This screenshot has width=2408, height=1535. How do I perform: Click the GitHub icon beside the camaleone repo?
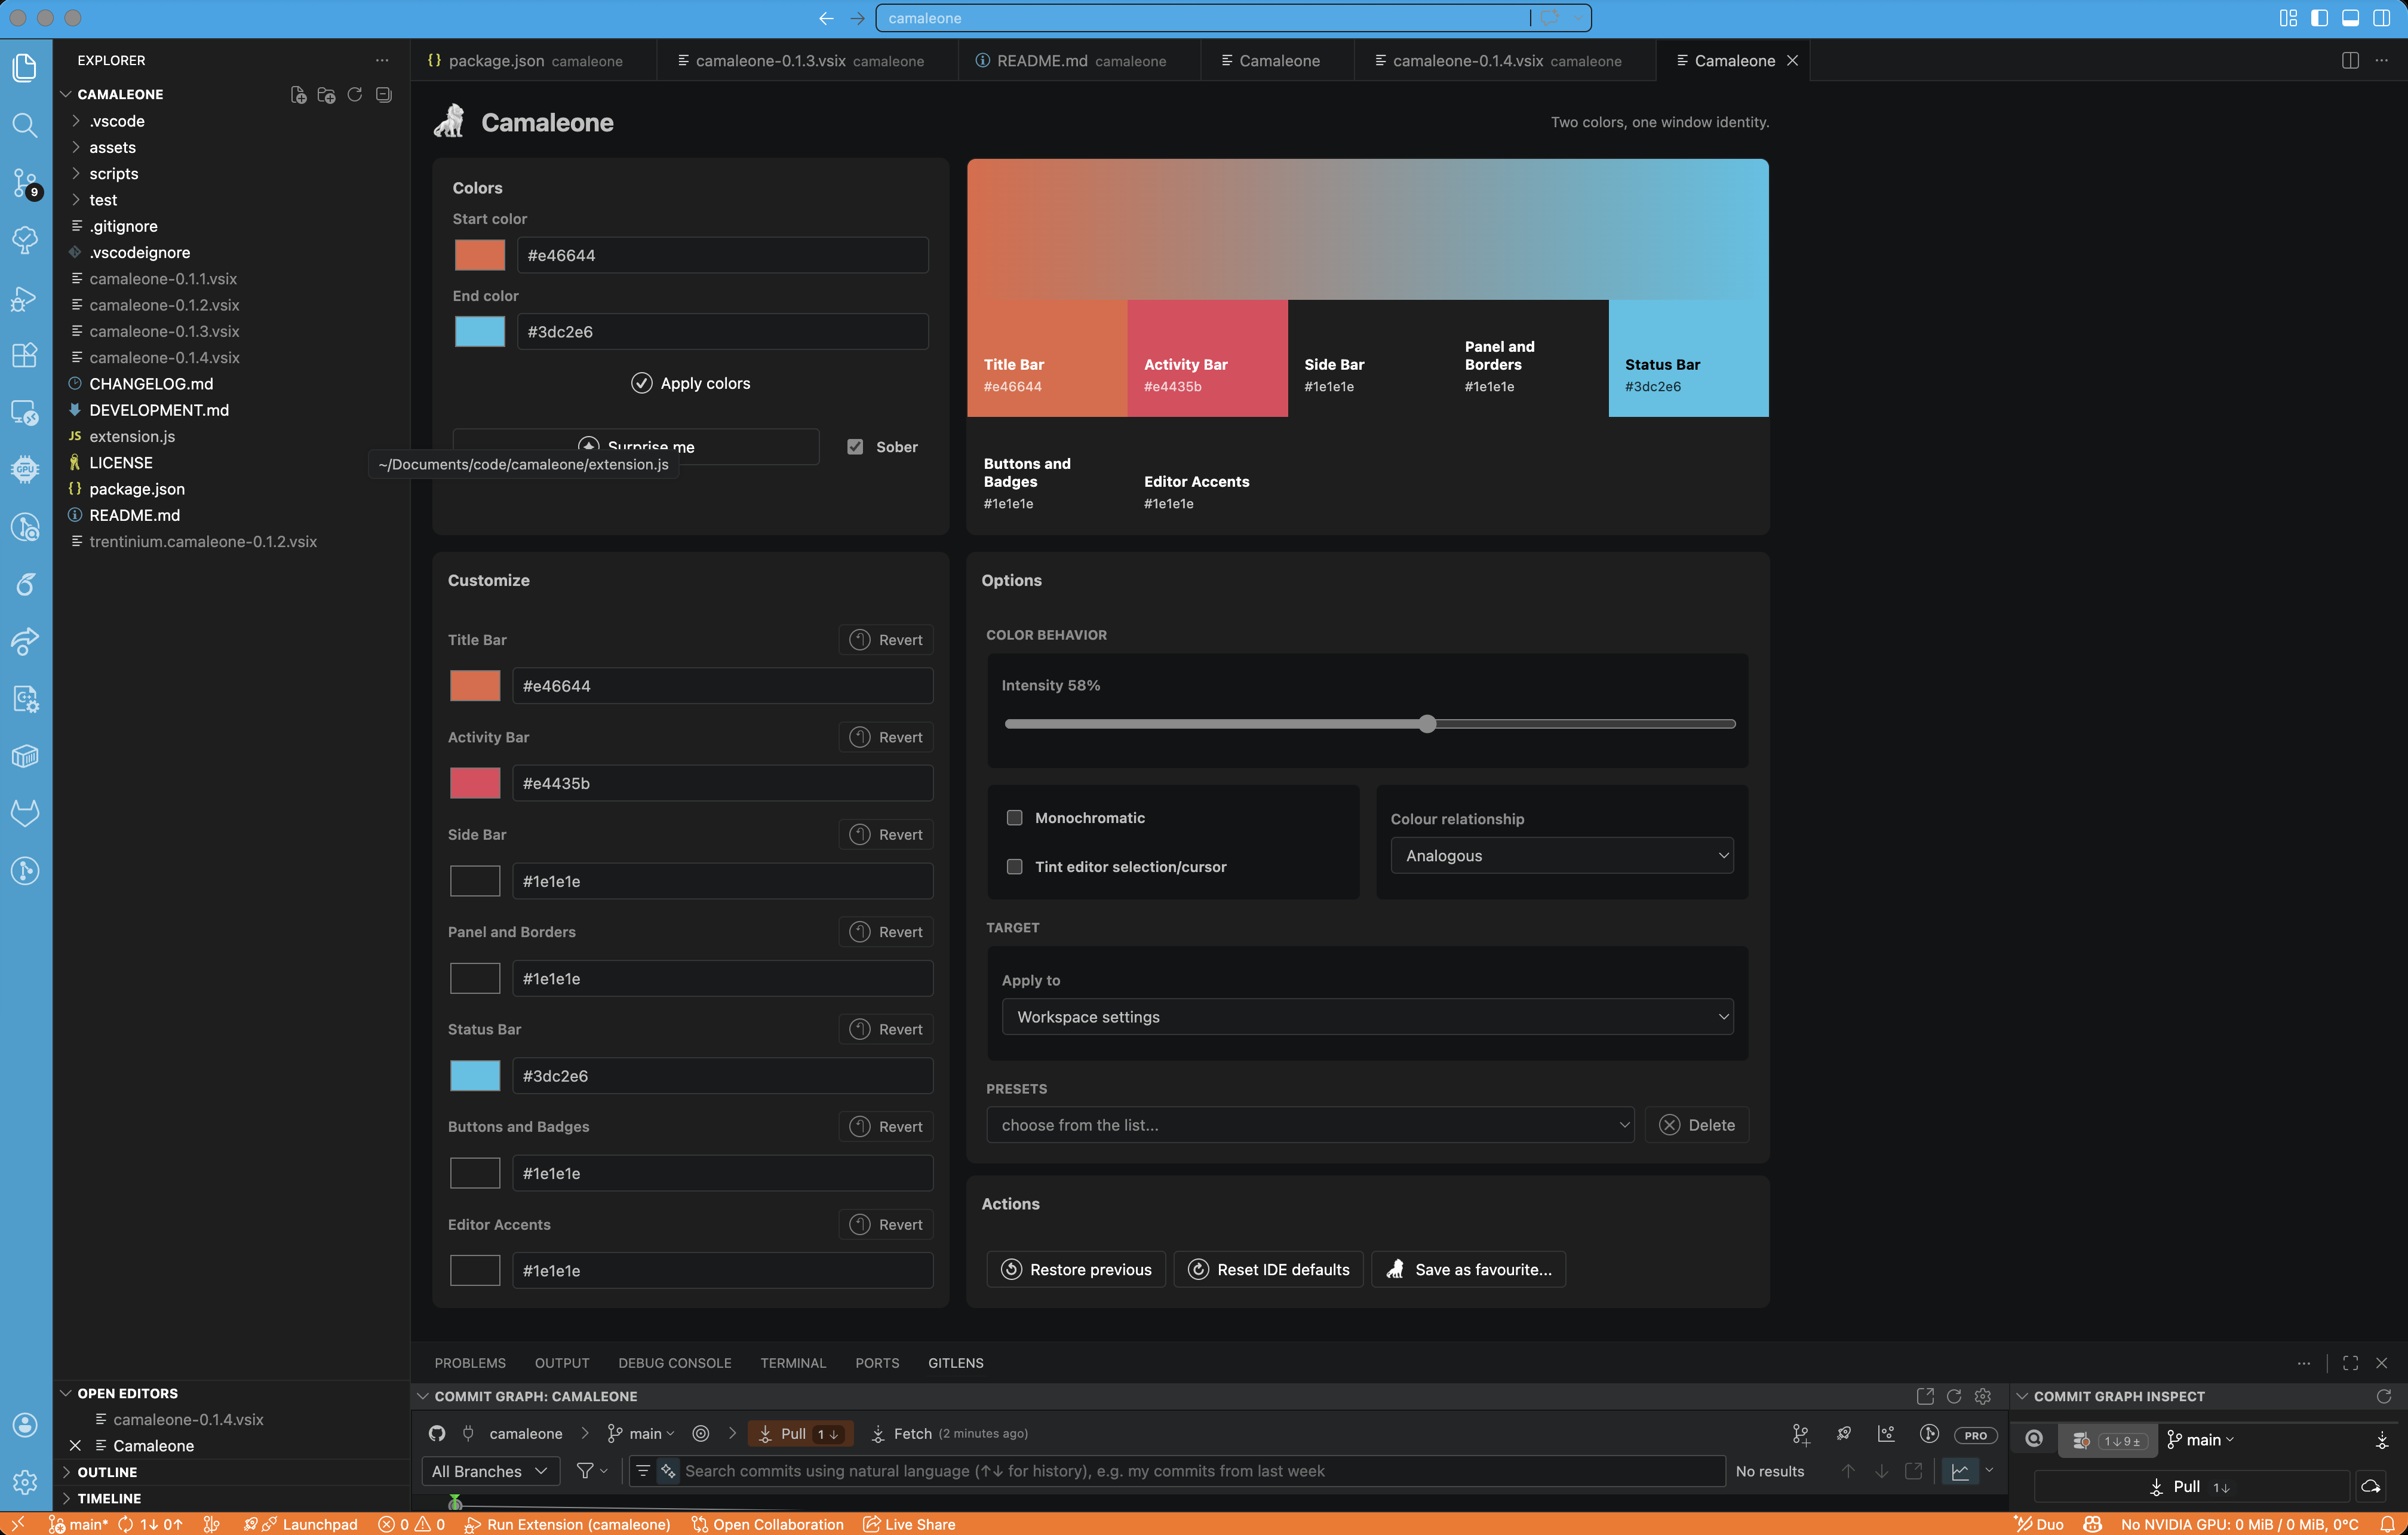coord(437,1433)
